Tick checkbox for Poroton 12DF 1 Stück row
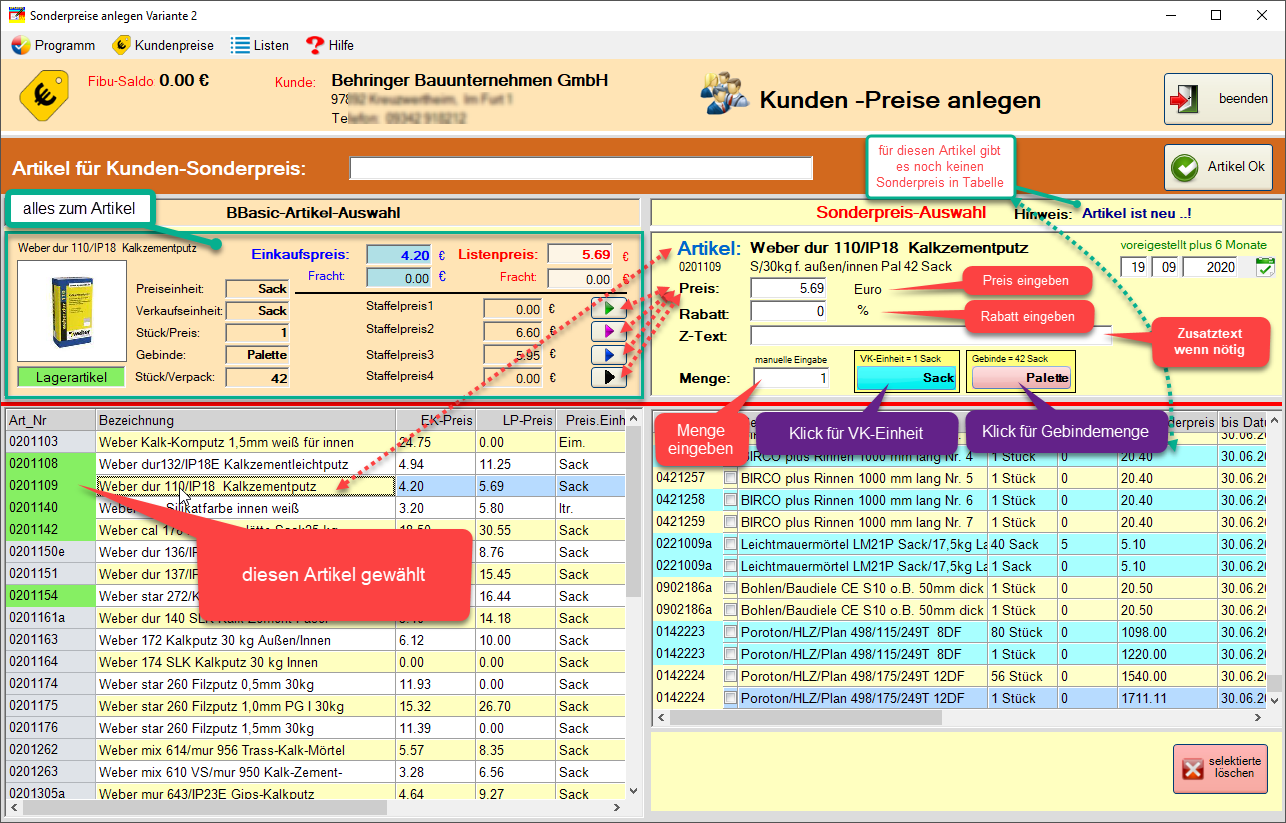1286x823 pixels. (x=730, y=698)
